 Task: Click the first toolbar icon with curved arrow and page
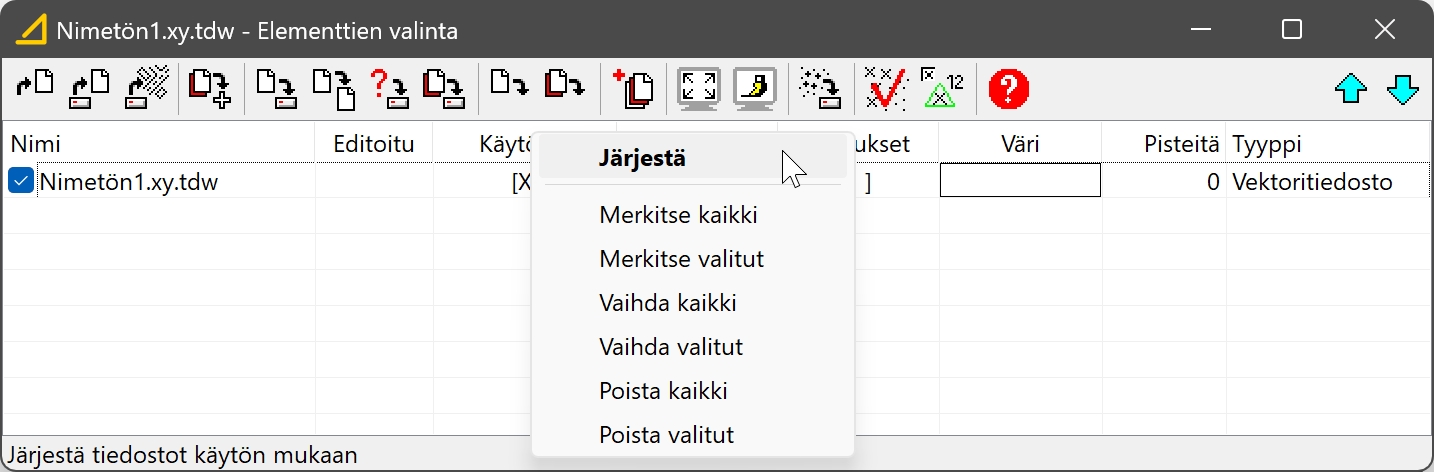coord(35,88)
